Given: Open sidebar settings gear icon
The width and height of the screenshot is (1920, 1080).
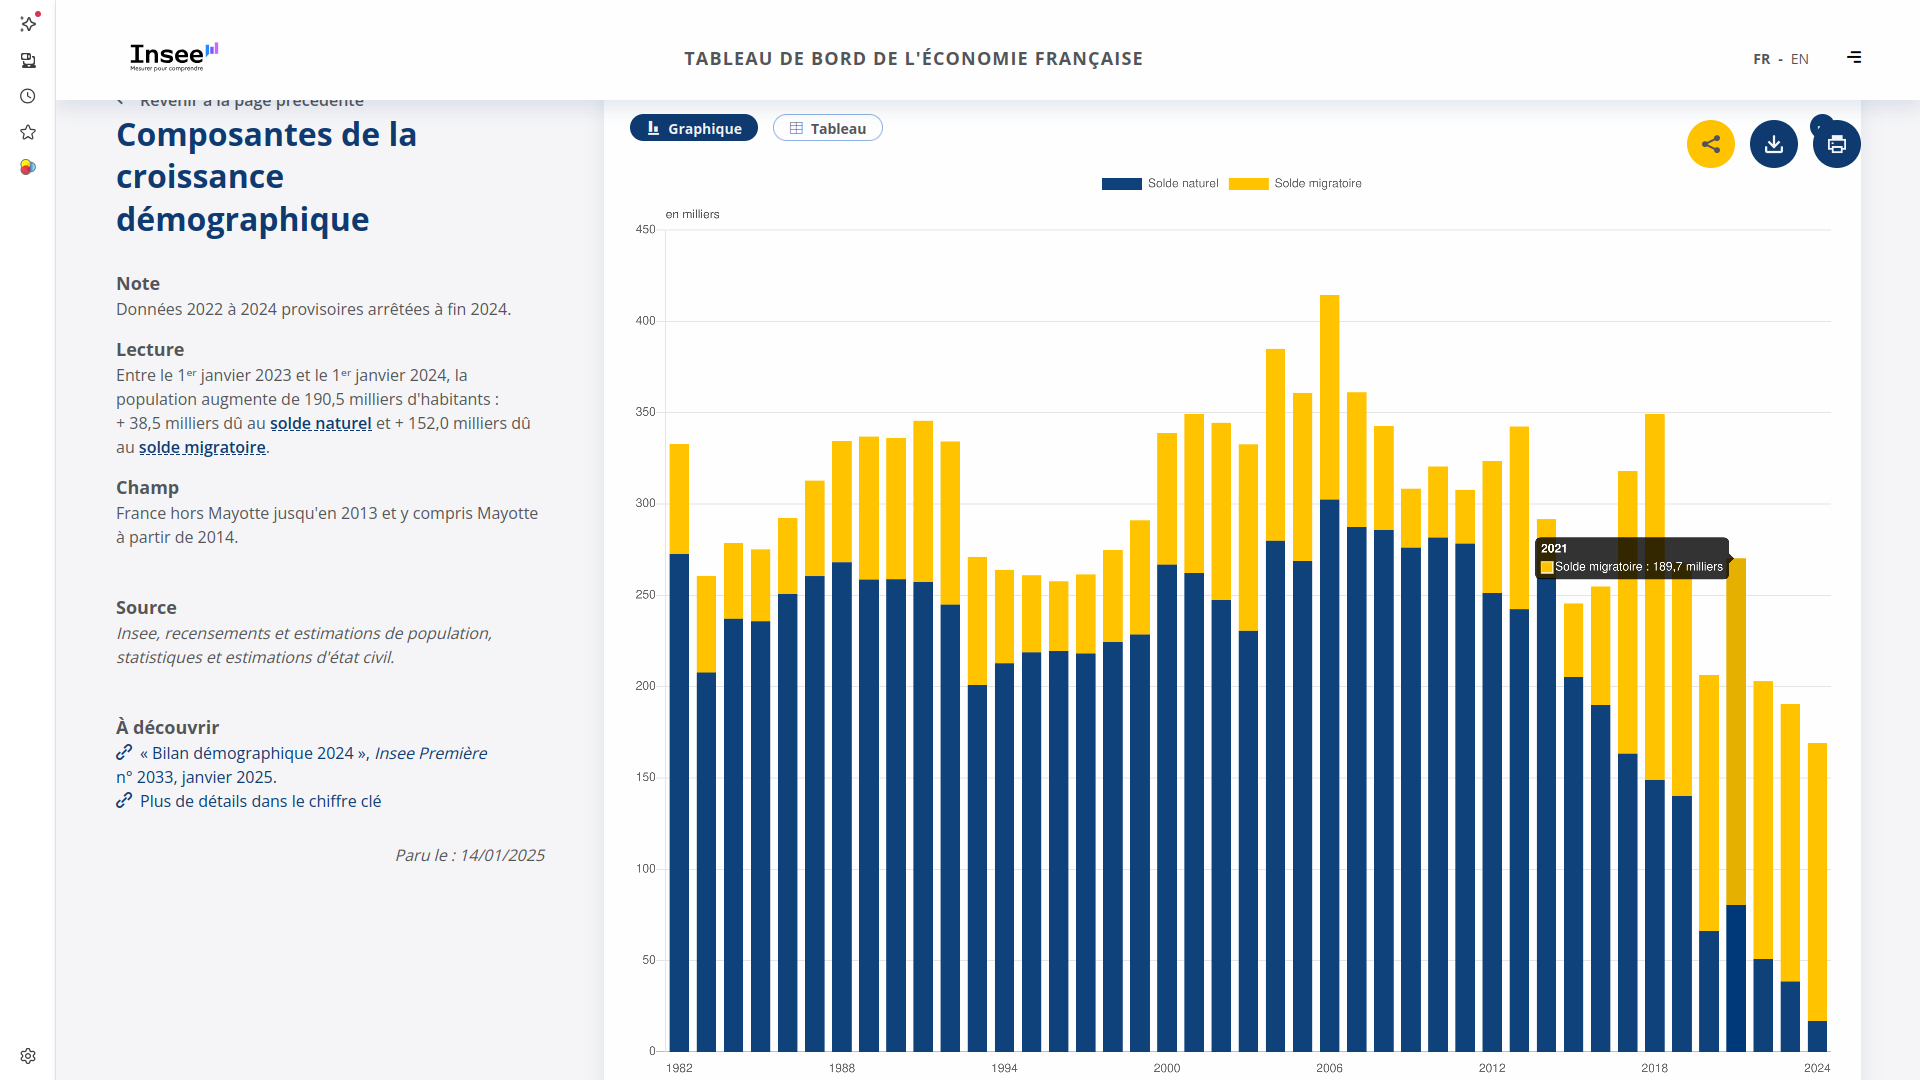Looking at the screenshot, I should click(x=28, y=1056).
